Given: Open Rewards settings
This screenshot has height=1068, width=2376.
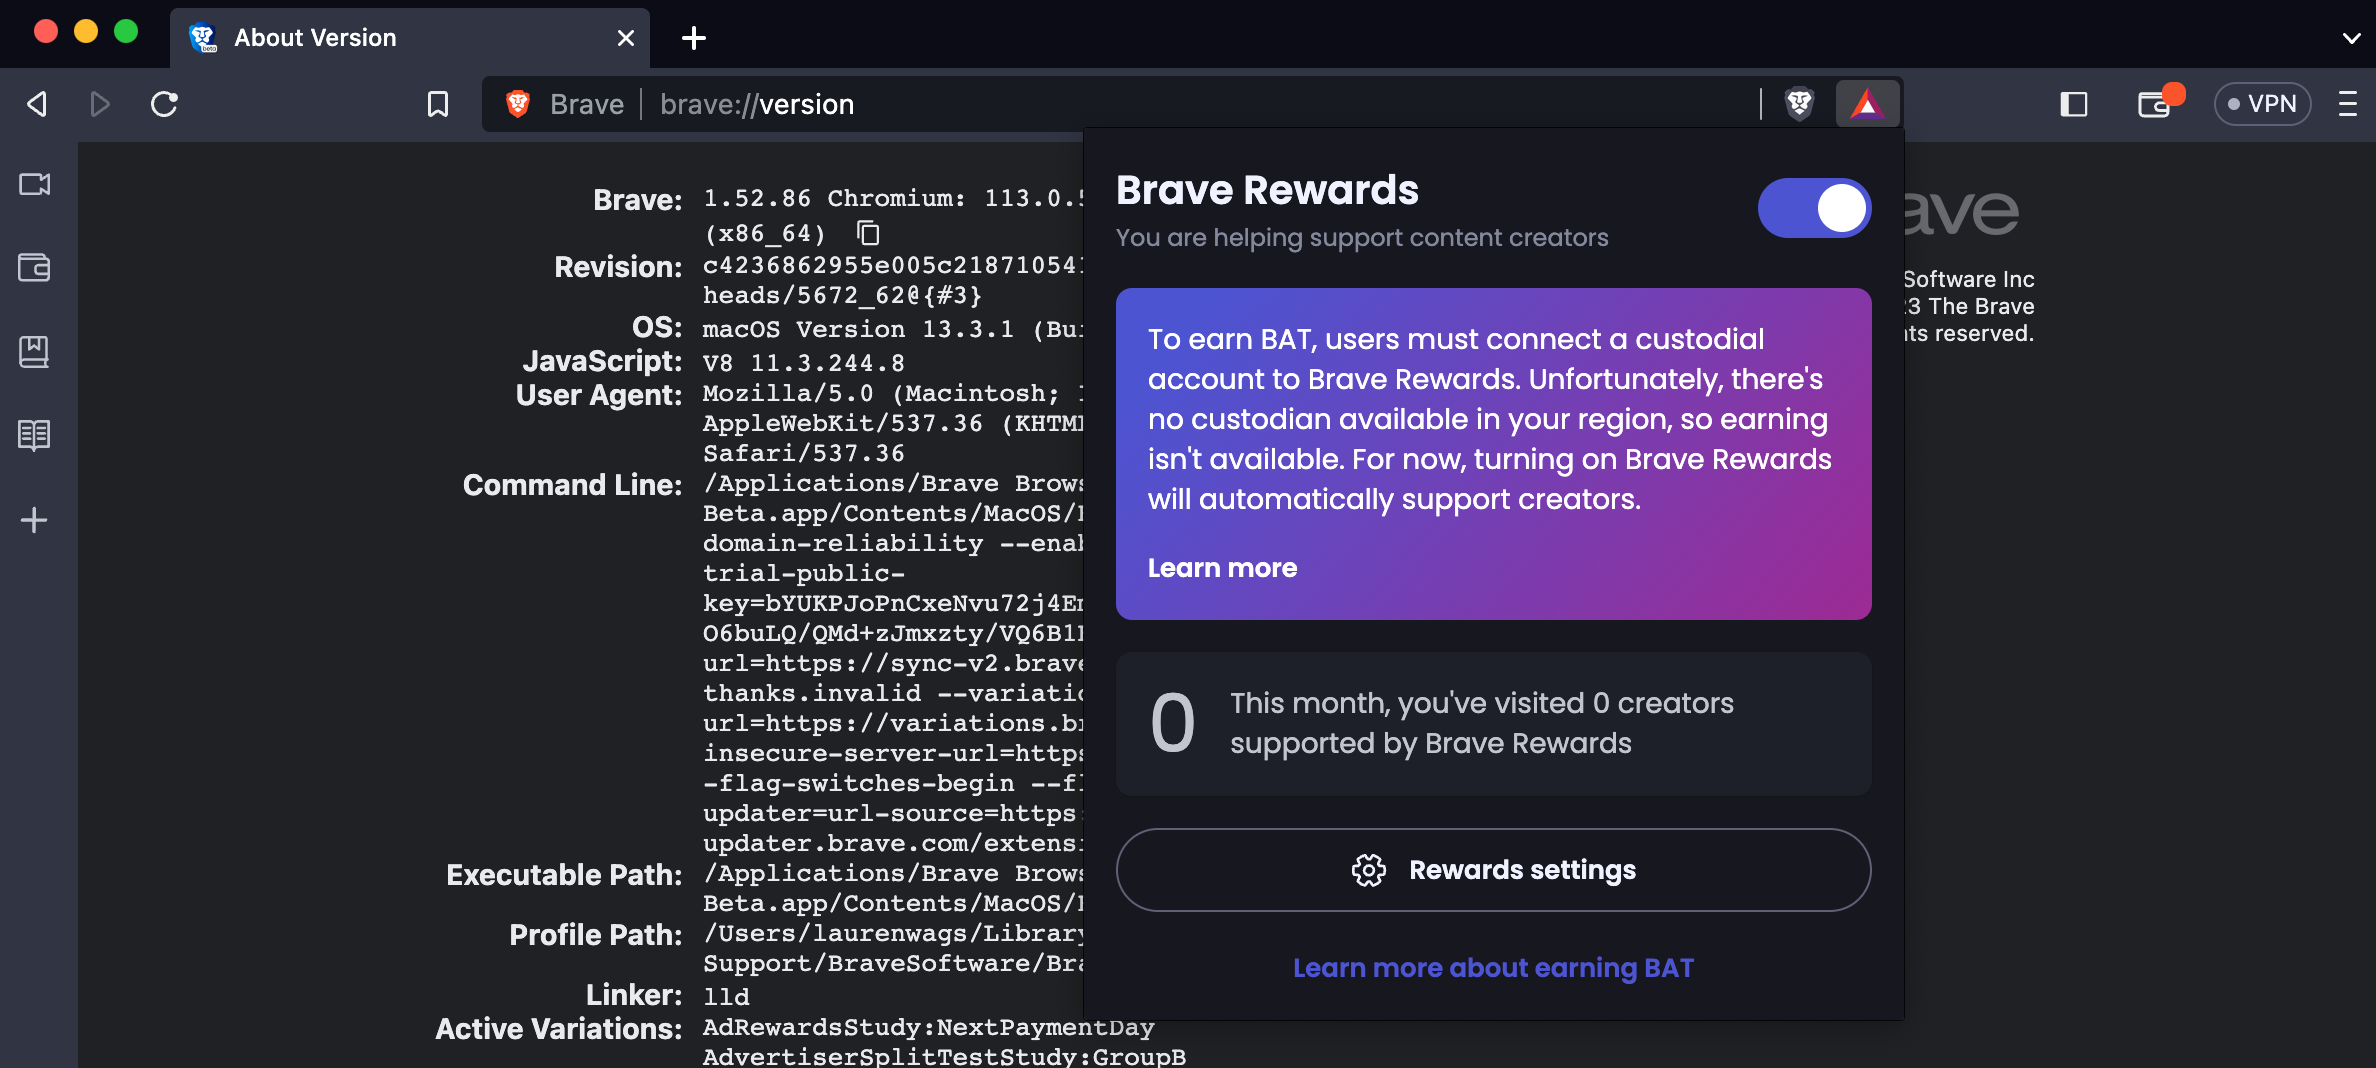Looking at the screenshot, I should (1493, 869).
